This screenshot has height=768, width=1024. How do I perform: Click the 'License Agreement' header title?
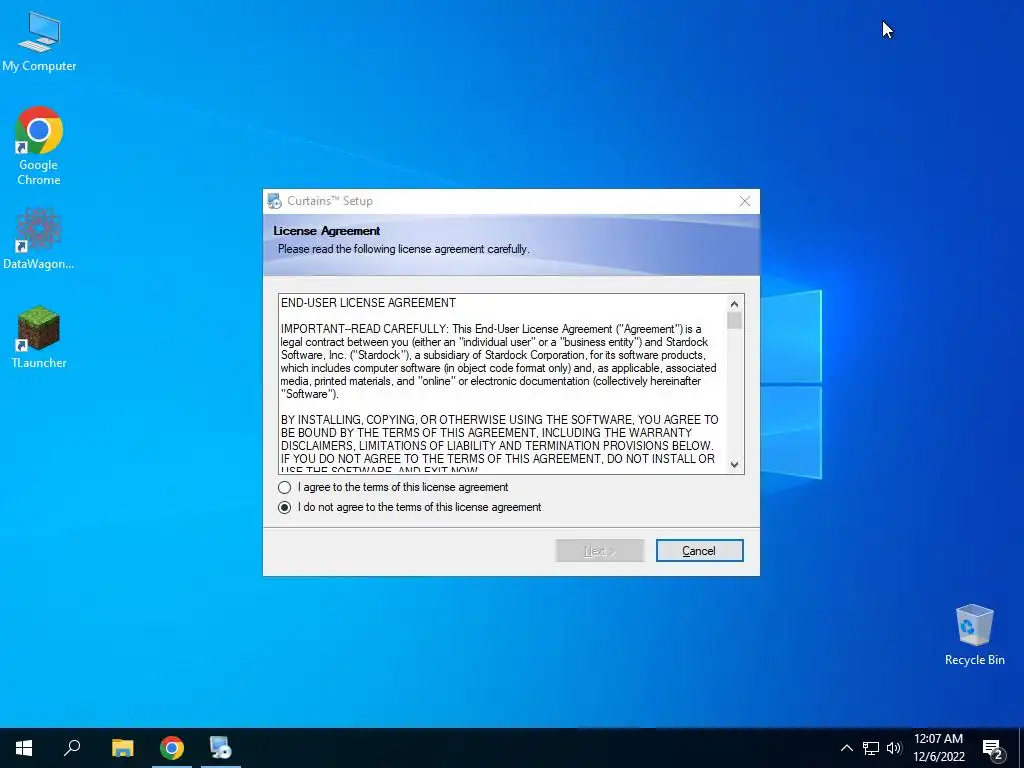[x=327, y=231]
